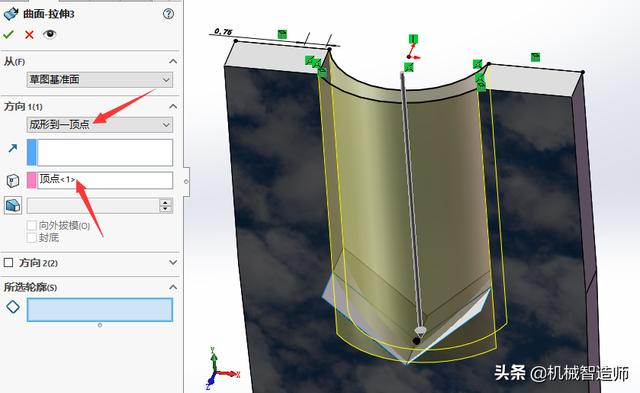The image size is (640, 393).
Task: Open the 草图基准面 start condition dropdown
Action: [x=100, y=80]
